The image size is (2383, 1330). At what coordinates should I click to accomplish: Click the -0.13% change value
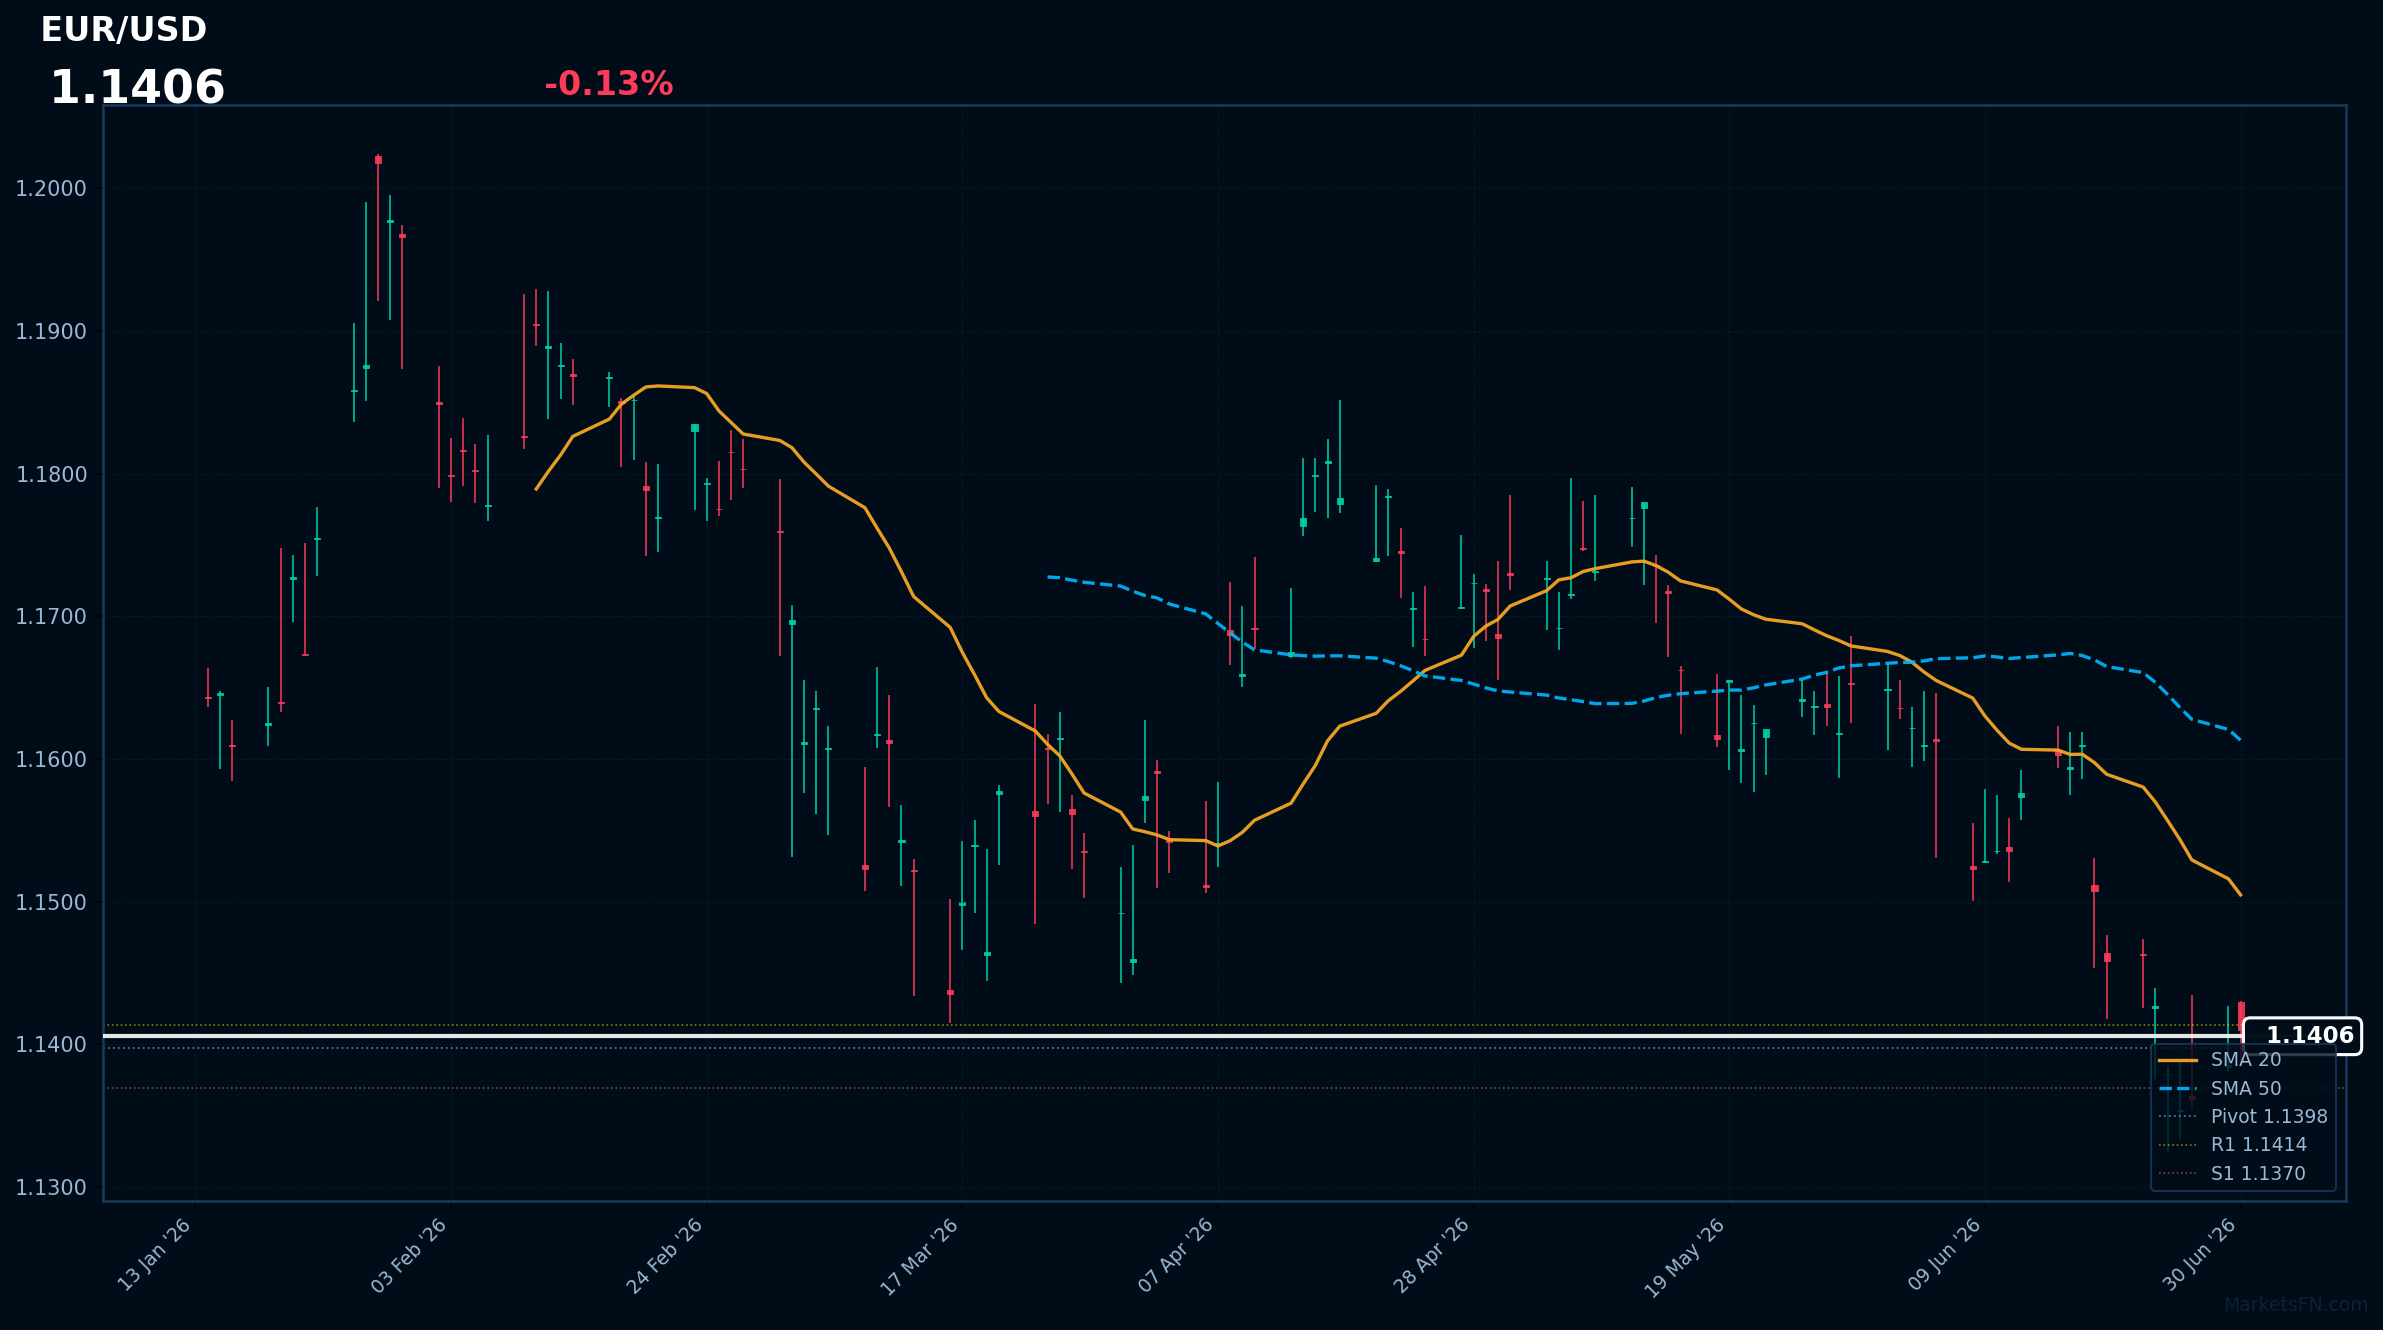point(608,84)
